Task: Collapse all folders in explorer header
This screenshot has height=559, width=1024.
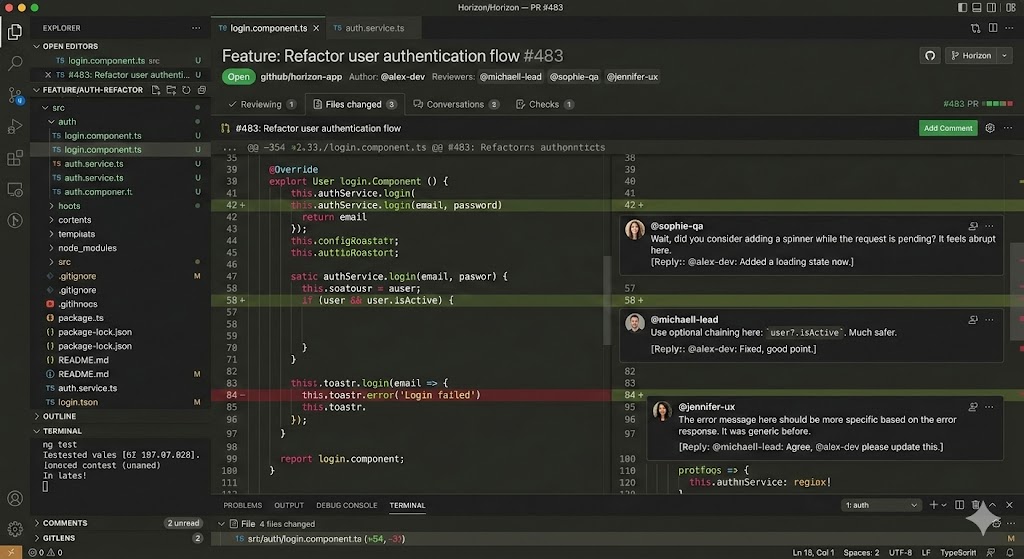Action: (x=202, y=90)
